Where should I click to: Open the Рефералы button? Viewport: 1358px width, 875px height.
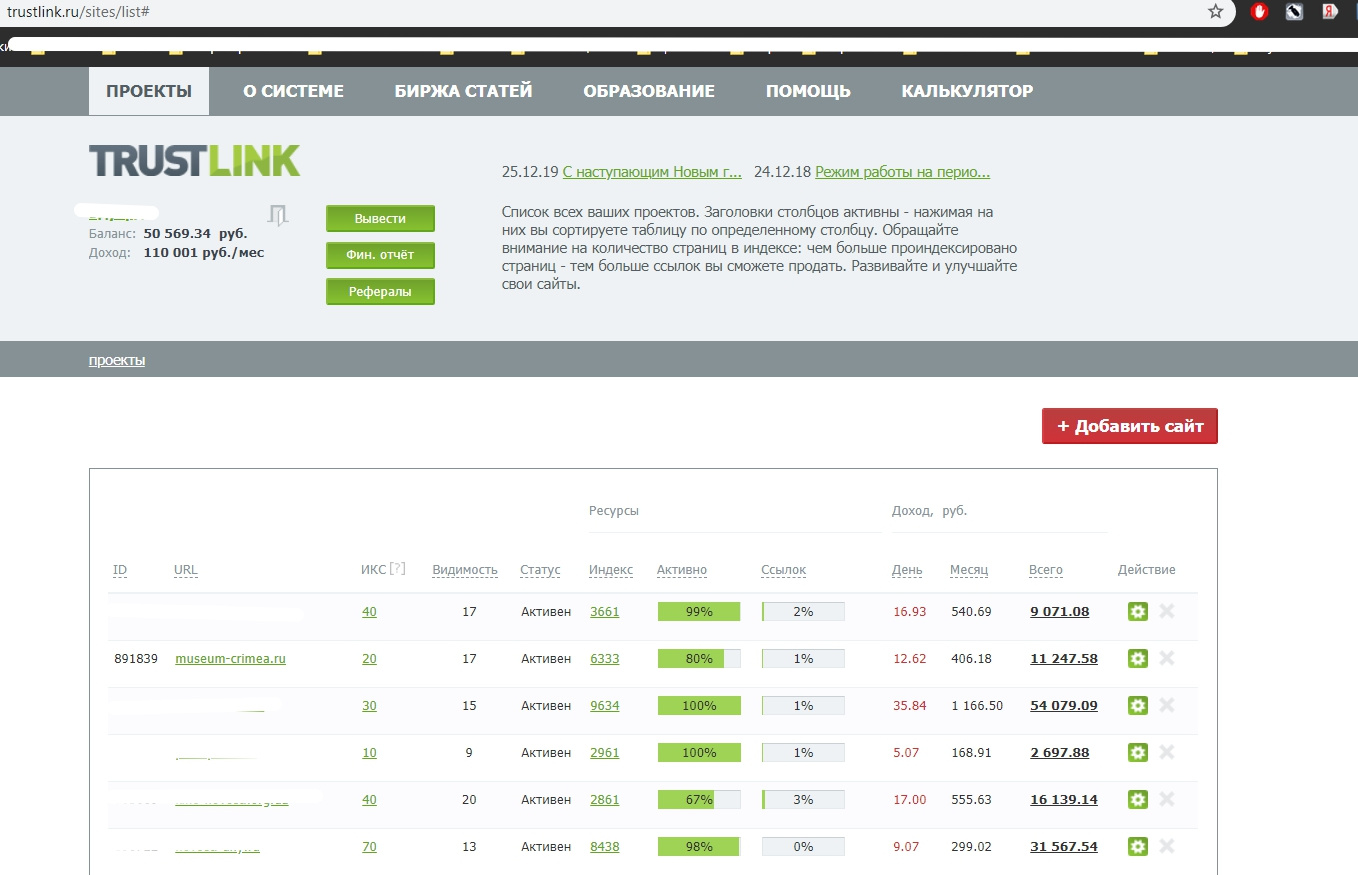380,292
